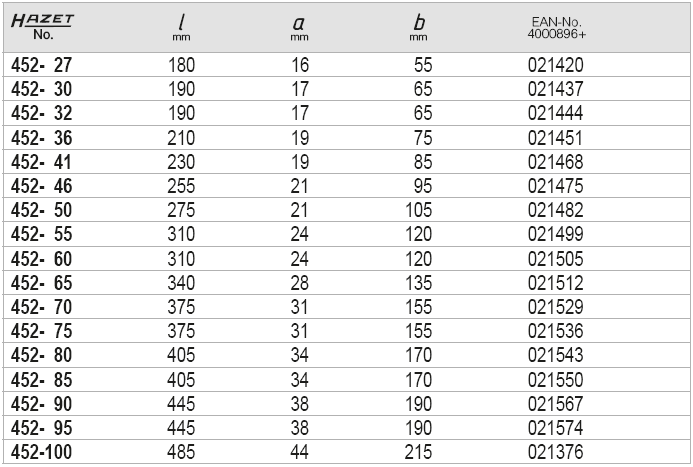Click EAN number 021529
This screenshot has width=693, height=467.
click(556, 307)
